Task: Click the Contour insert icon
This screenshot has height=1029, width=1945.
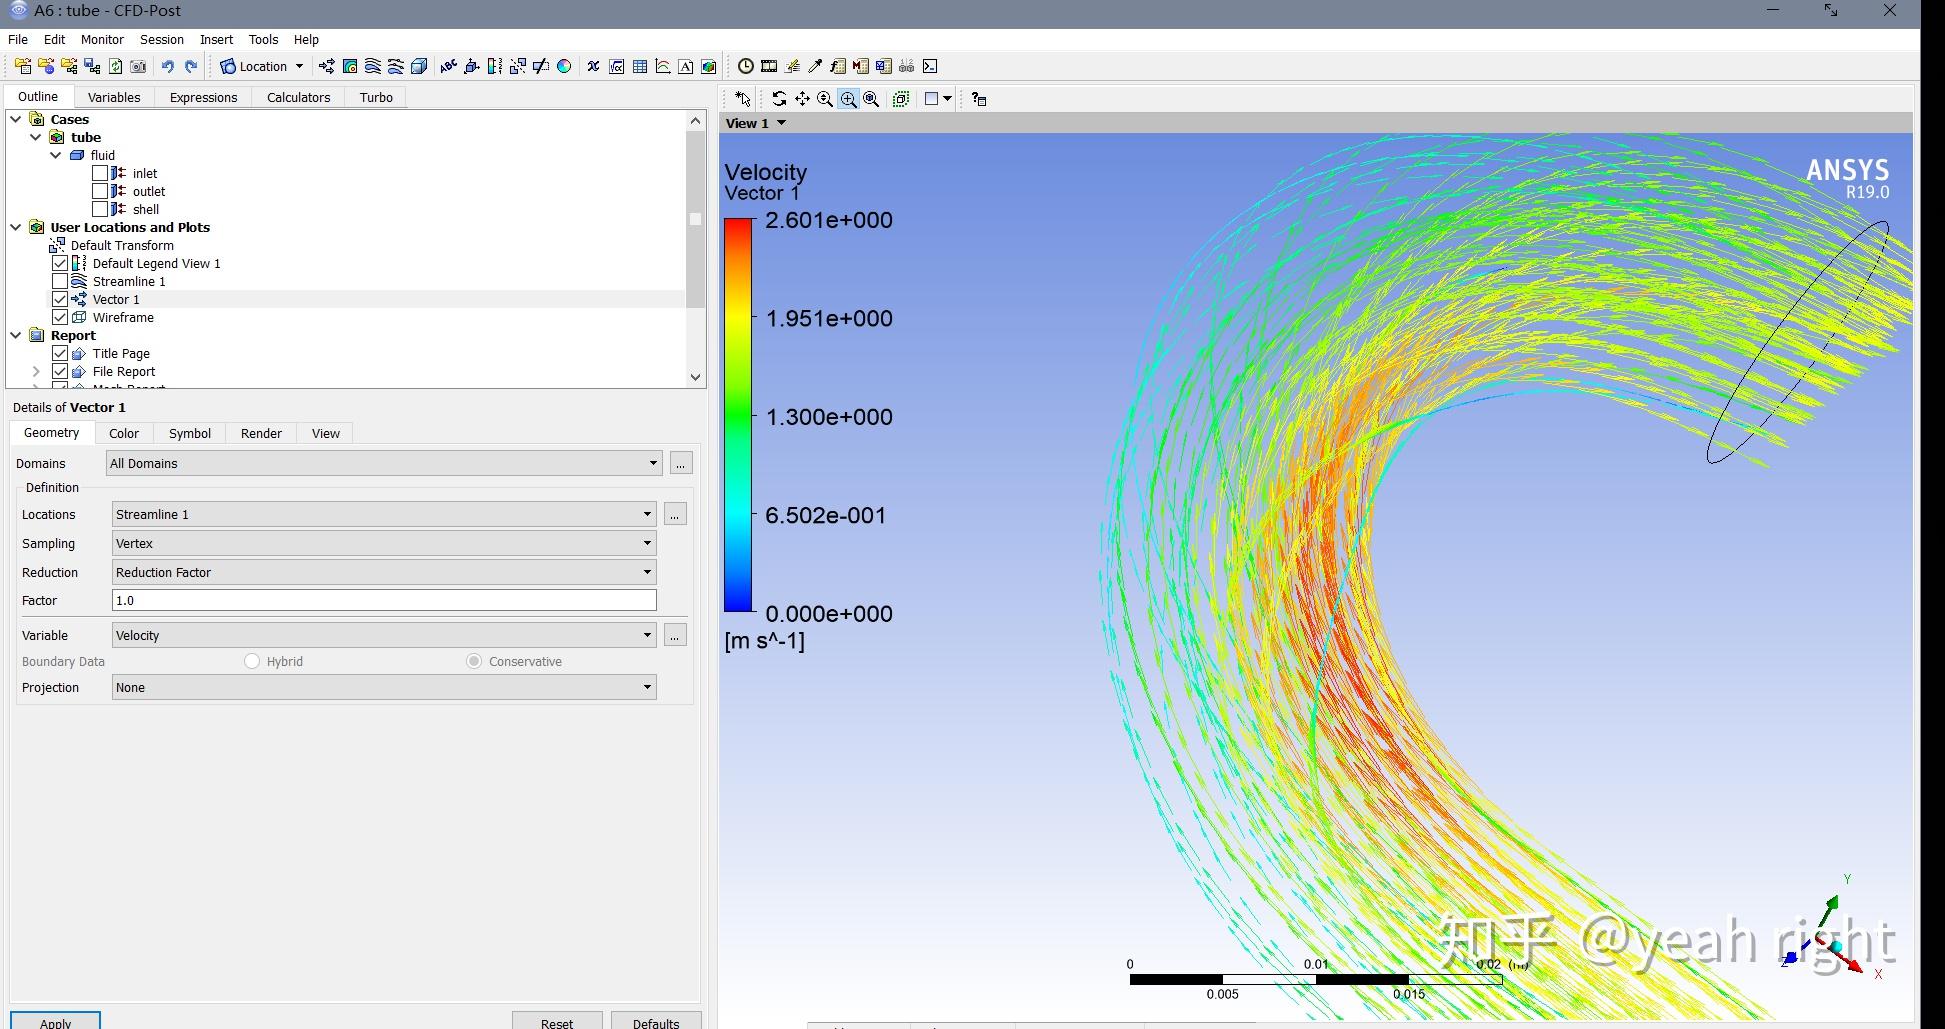Action: (350, 67)
